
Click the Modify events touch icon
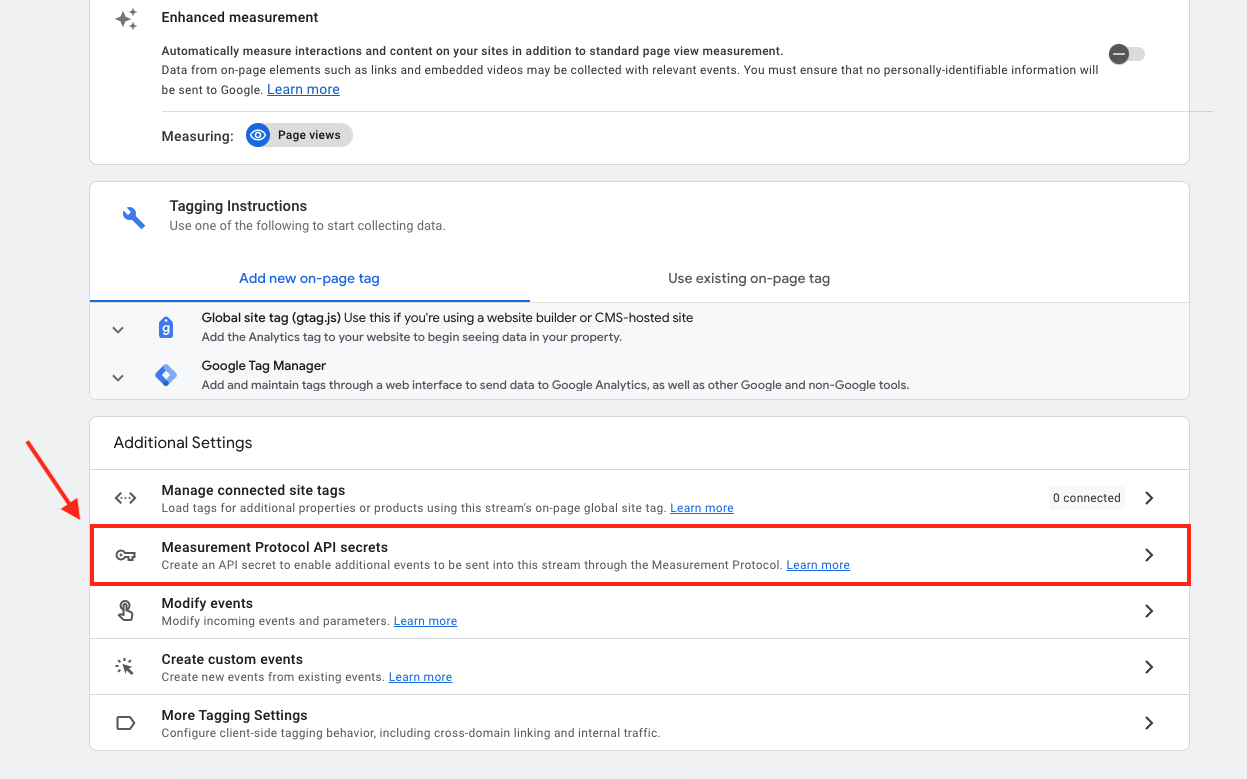click(126, 611)
